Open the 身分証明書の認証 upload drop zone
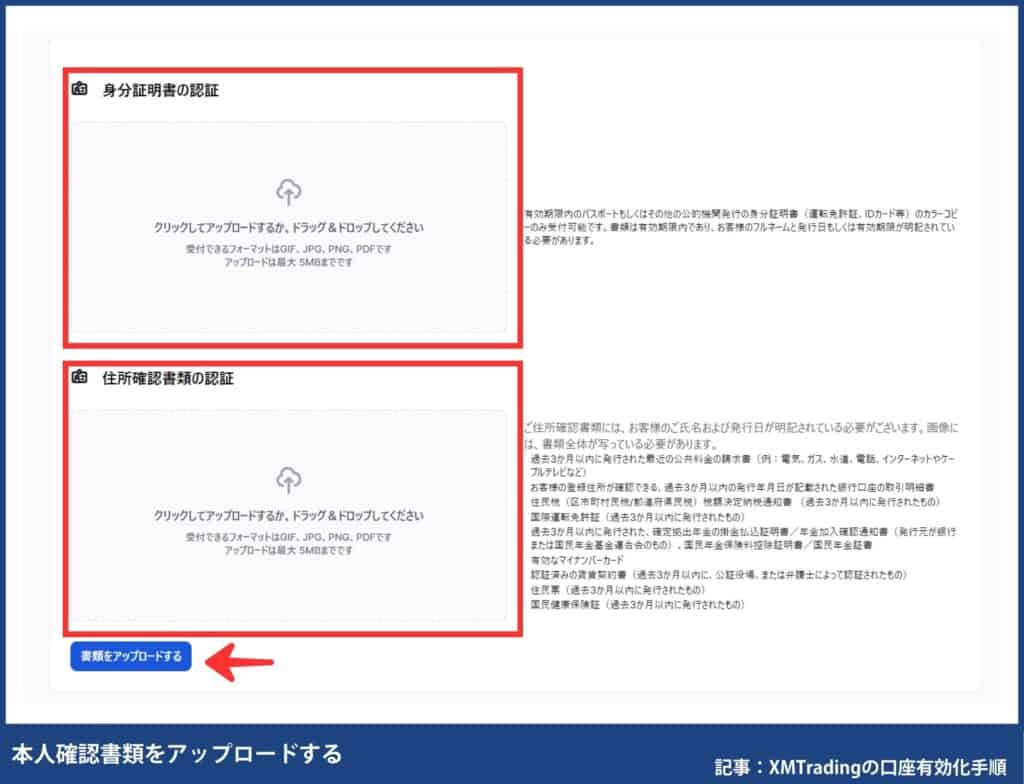This screenshot has width=1024, height=784. pos(288,227)
